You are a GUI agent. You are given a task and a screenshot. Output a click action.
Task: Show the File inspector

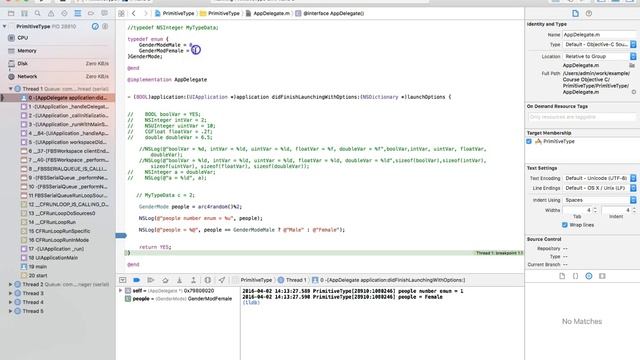[x=576, y=13]
